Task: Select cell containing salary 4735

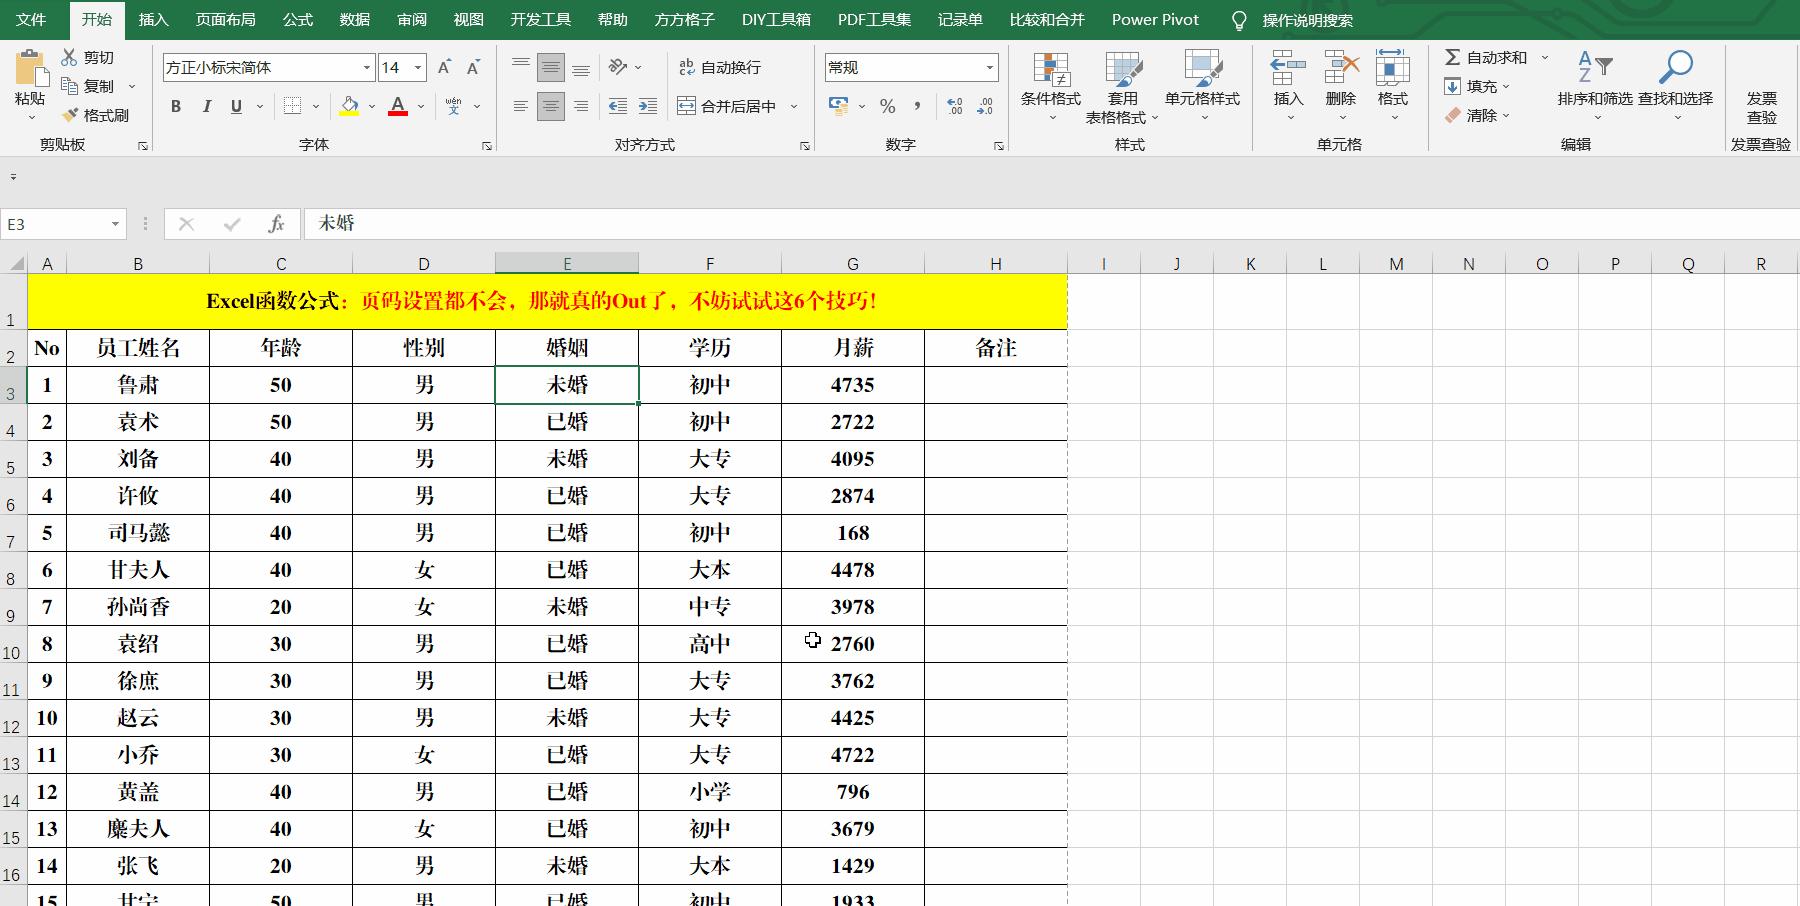Action: click(852, 385)
